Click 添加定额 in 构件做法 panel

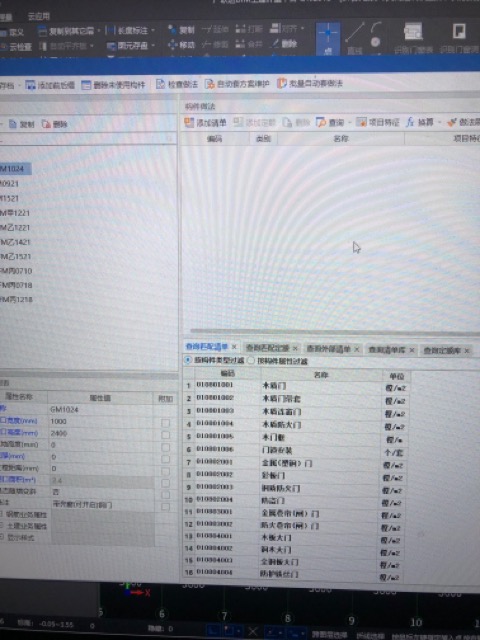[254, 122]
